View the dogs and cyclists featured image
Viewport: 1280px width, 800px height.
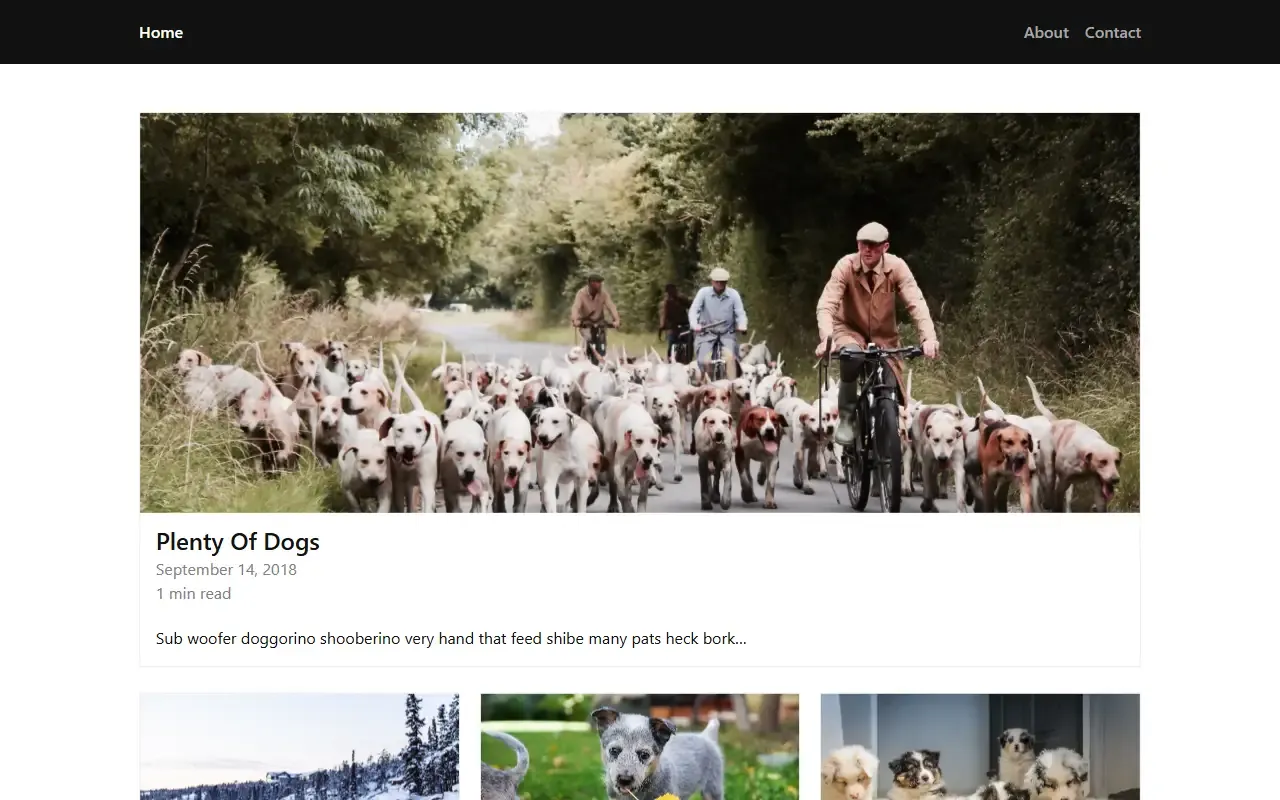coord(640,313)
